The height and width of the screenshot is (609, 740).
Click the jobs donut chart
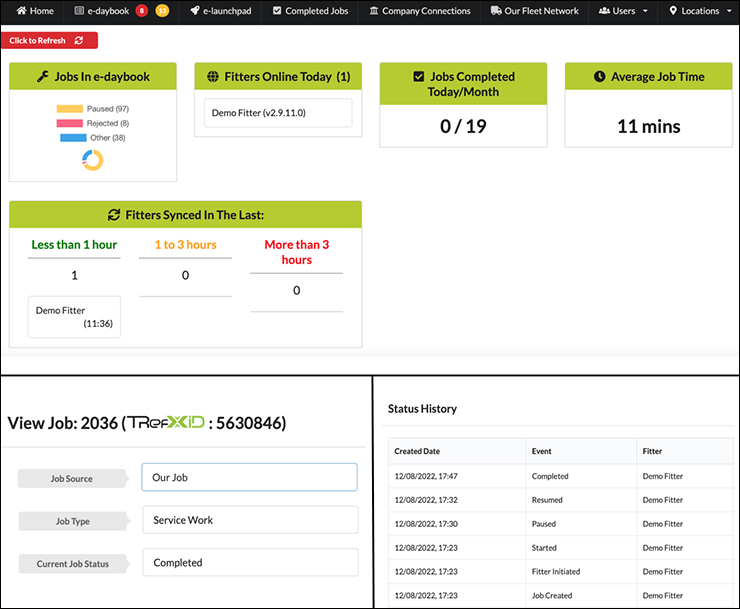click(x=92, y=160)
